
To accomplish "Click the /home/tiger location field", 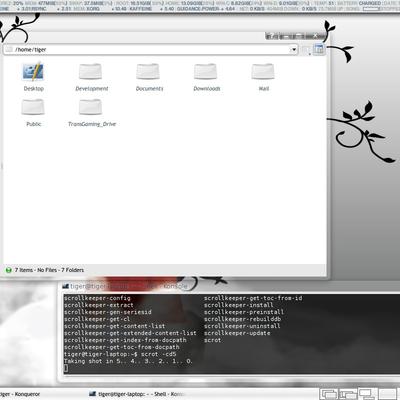I will pyautogui.click(x=152, y=50).
